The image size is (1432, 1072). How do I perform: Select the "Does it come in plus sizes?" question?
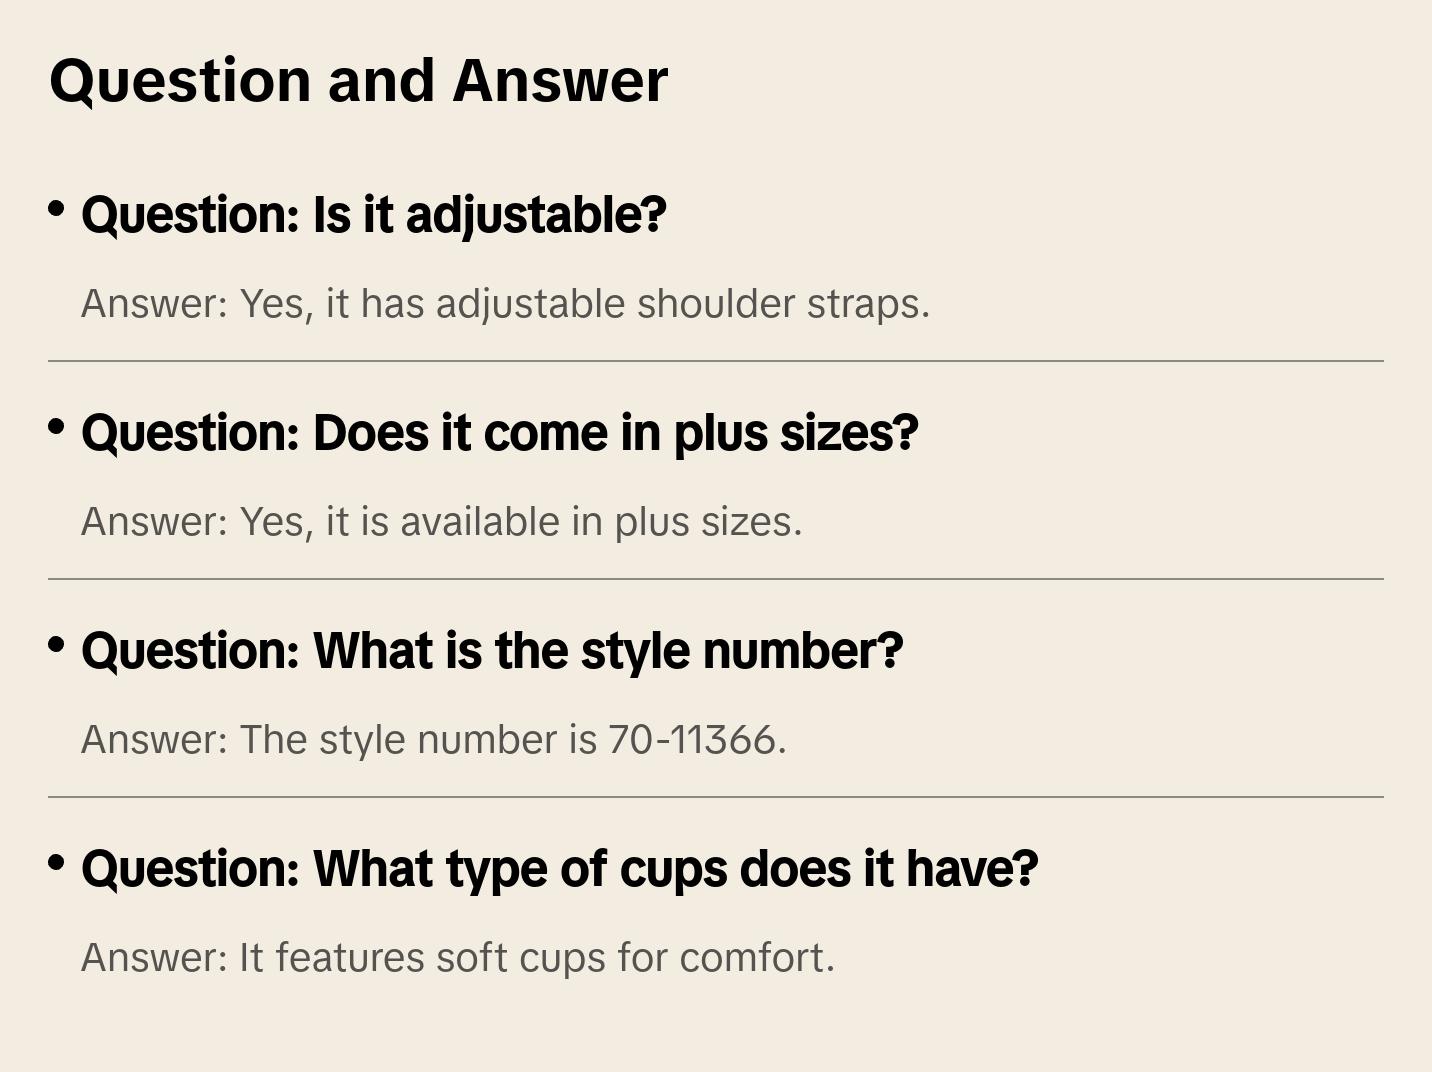[499, 433]
